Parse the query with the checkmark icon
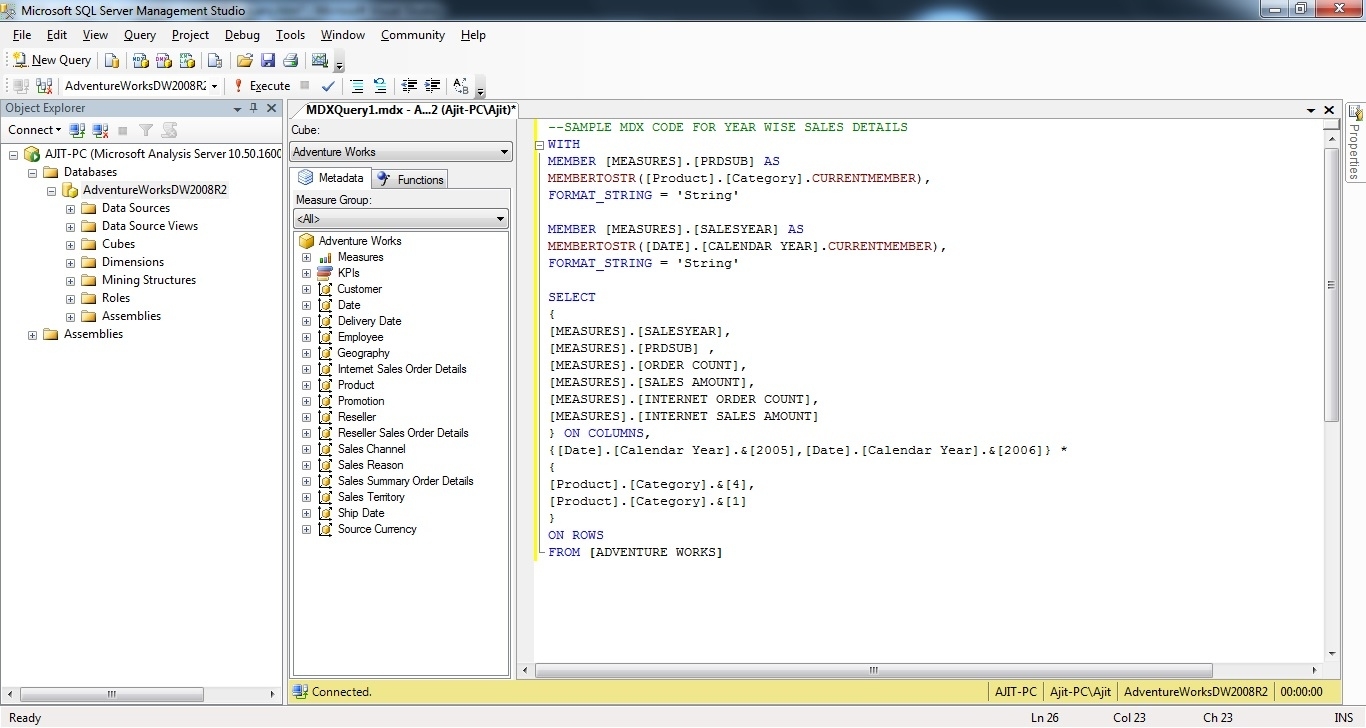Image resolution: width=1366 pixels, height=728 pixels. (x=328, y=86)
